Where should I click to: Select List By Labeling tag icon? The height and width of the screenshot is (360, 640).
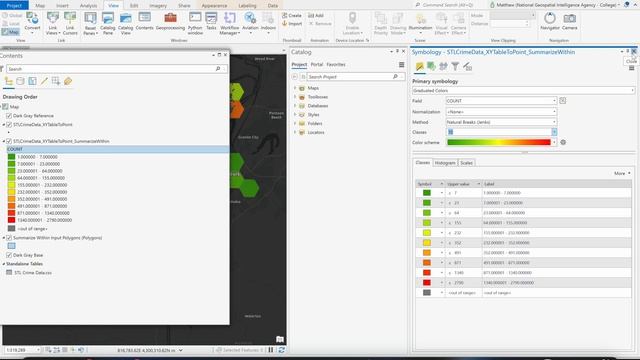(x=68, y=81)
